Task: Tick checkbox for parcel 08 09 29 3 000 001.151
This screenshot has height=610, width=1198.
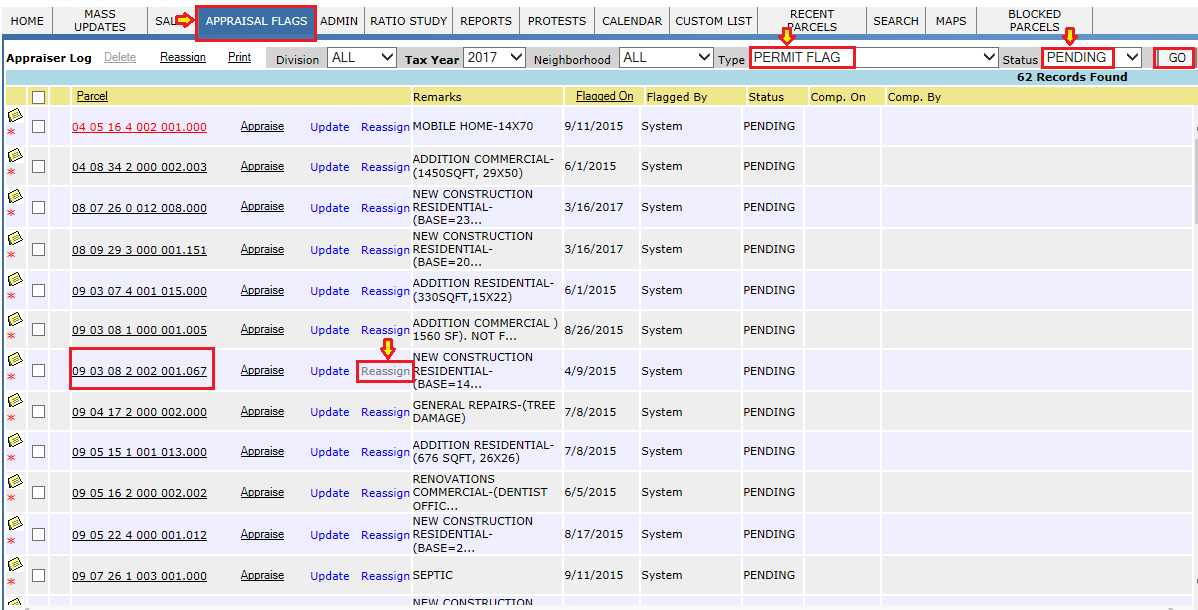Action: [38, 249]
